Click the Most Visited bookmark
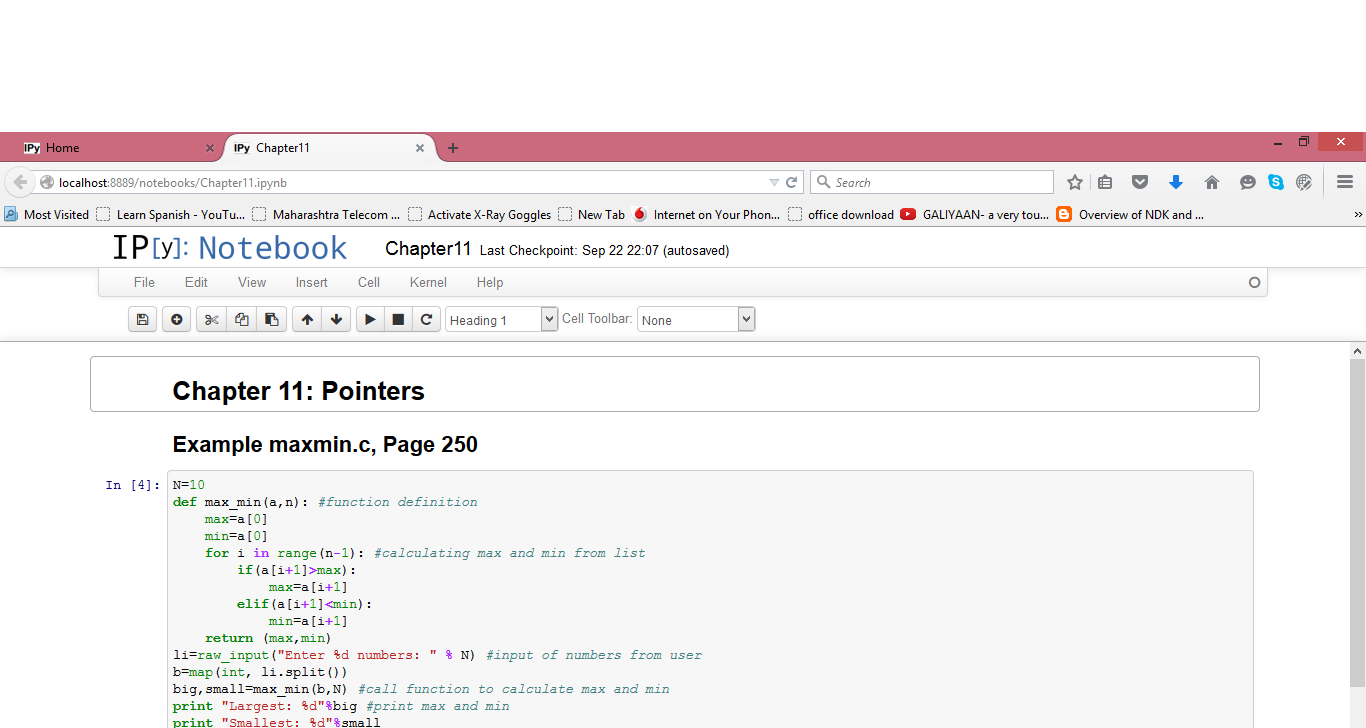Viewport: 1366px width, 728px height. (56, 215)
